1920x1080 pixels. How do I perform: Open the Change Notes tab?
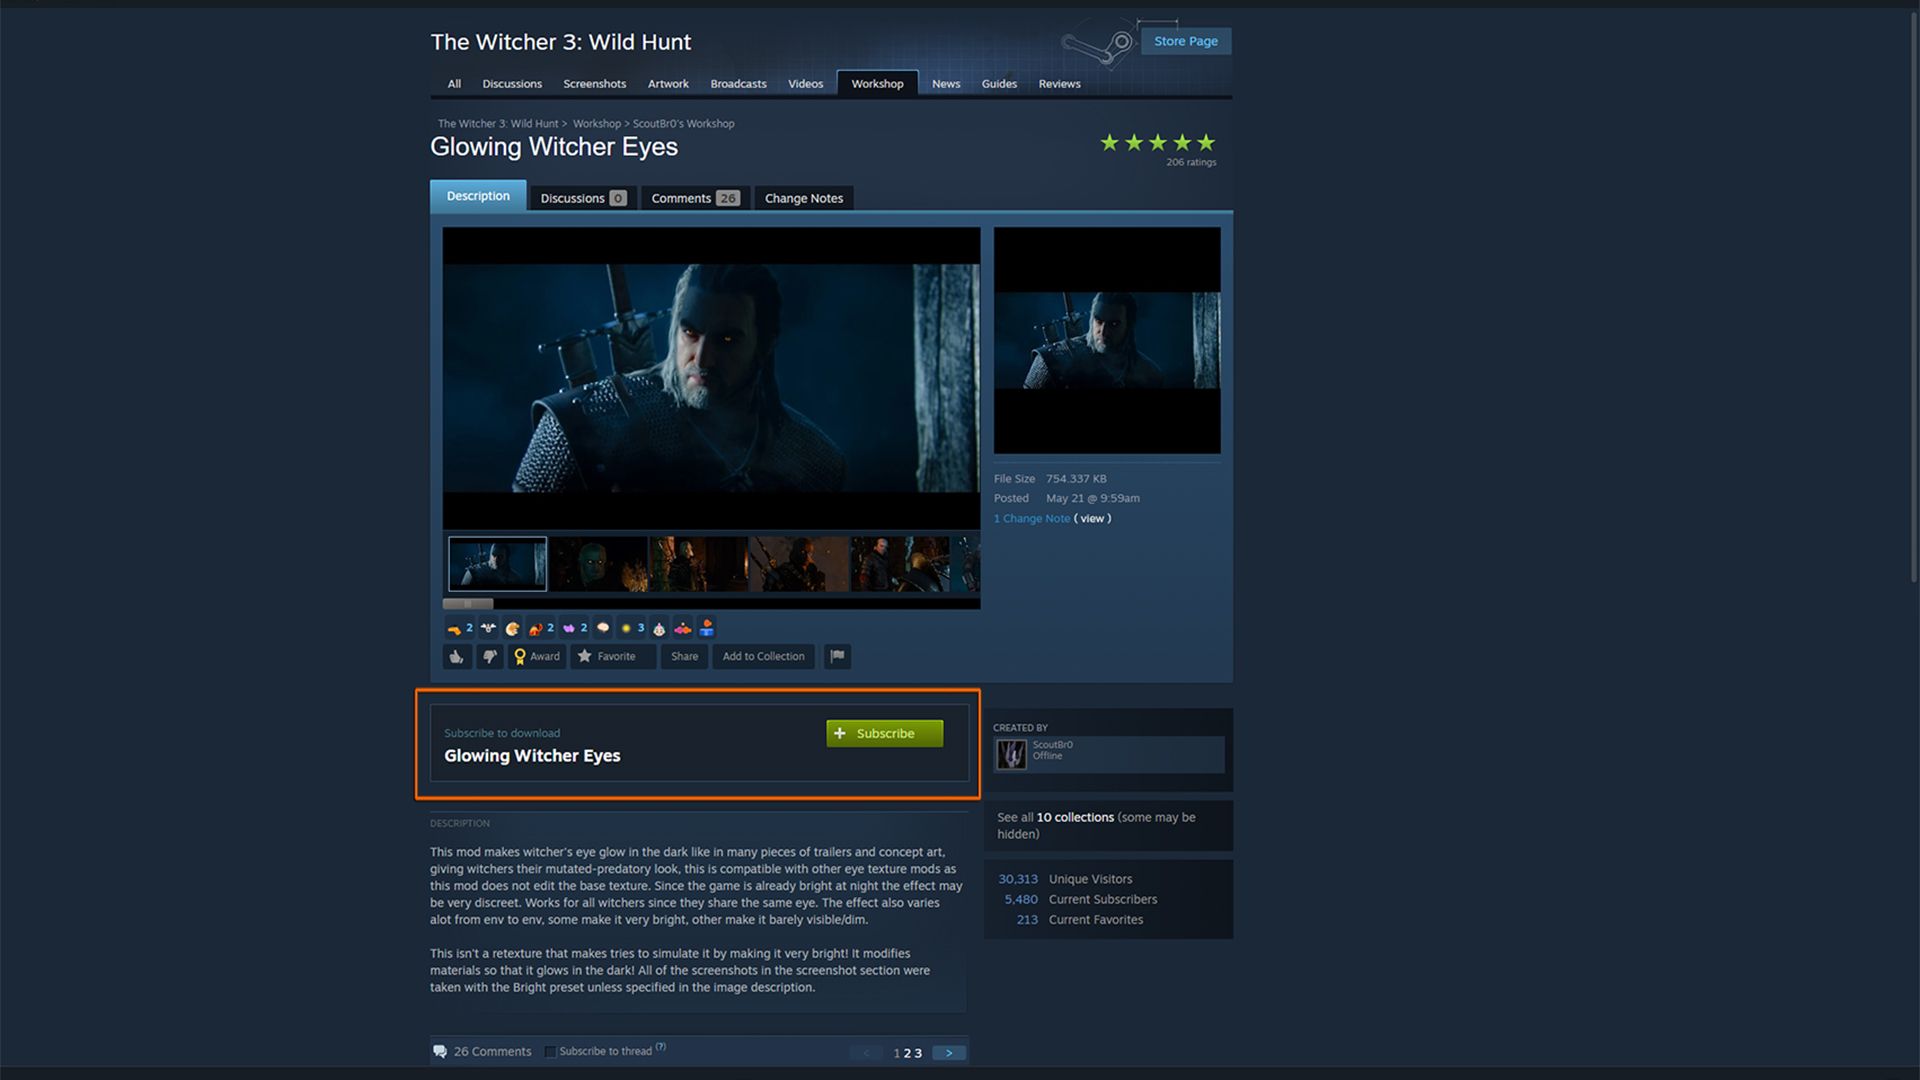pos(804,198)
